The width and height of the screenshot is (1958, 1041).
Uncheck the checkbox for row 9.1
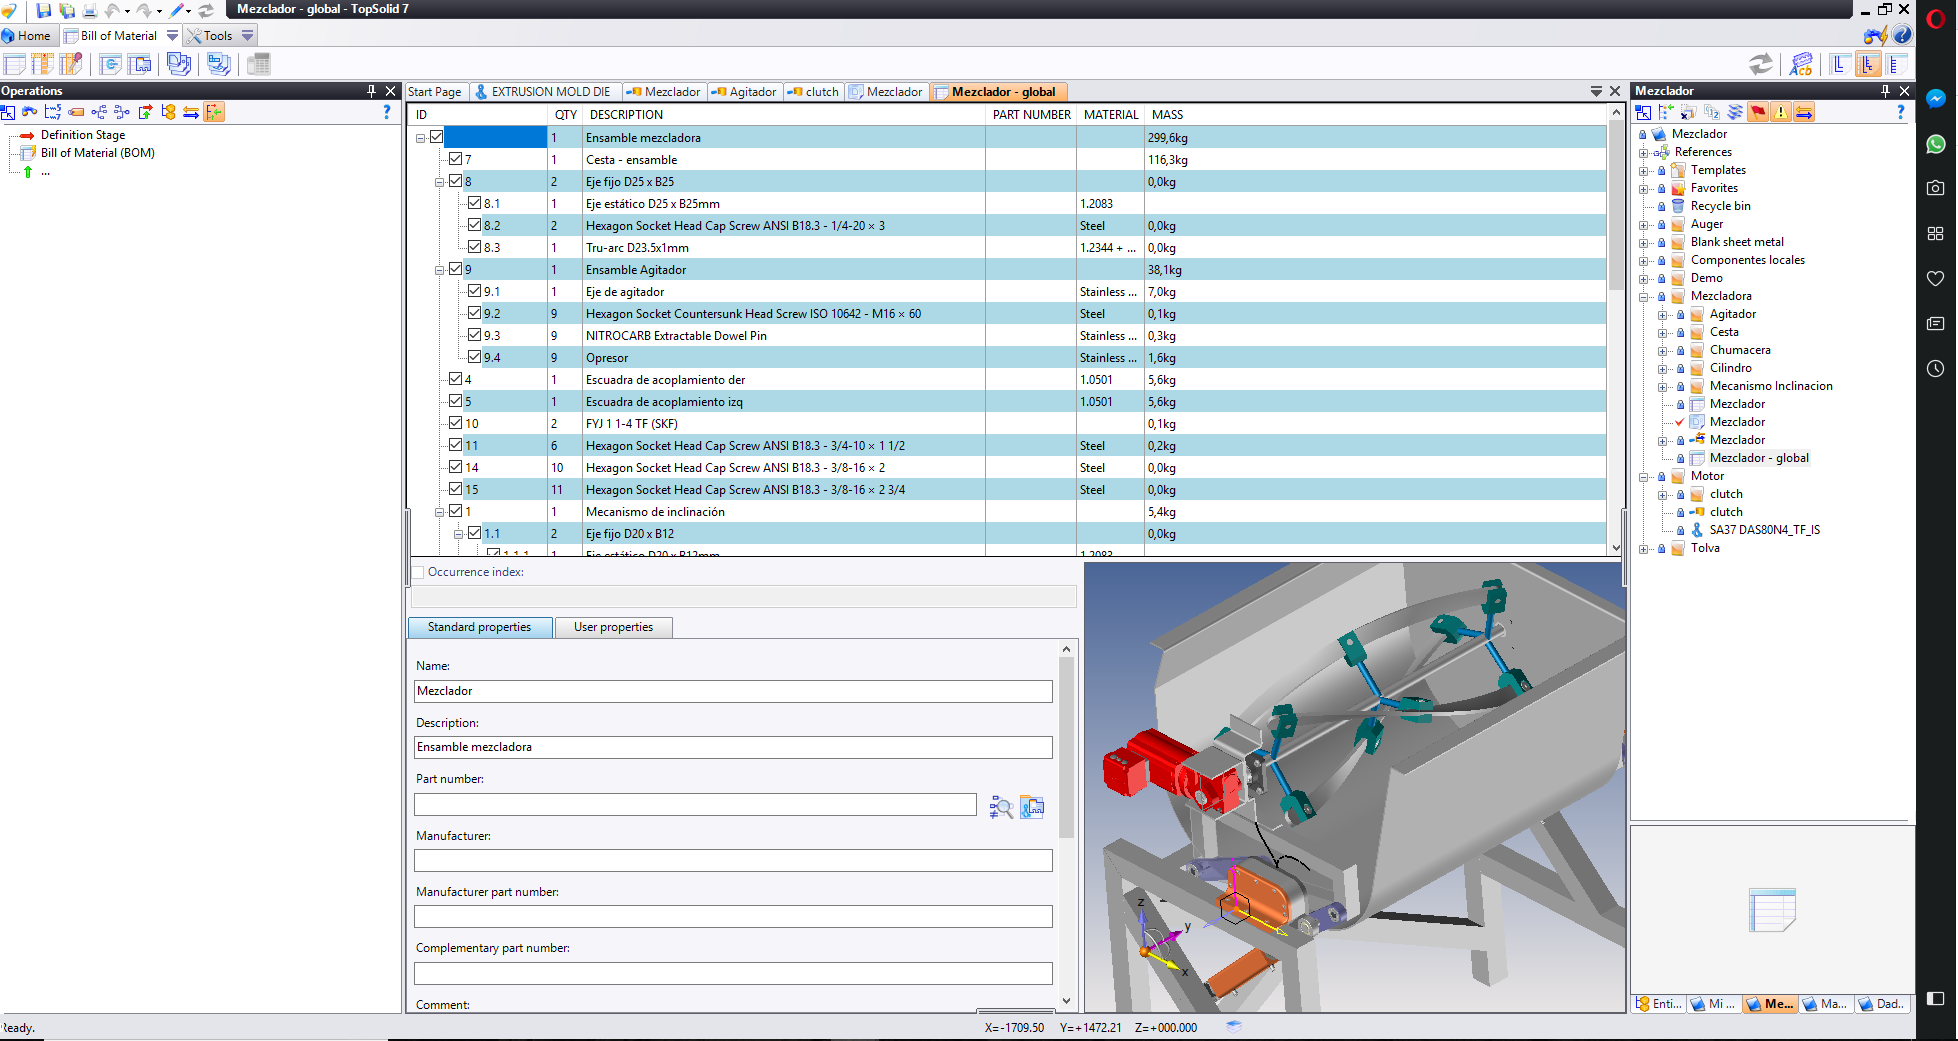[475, 291]
